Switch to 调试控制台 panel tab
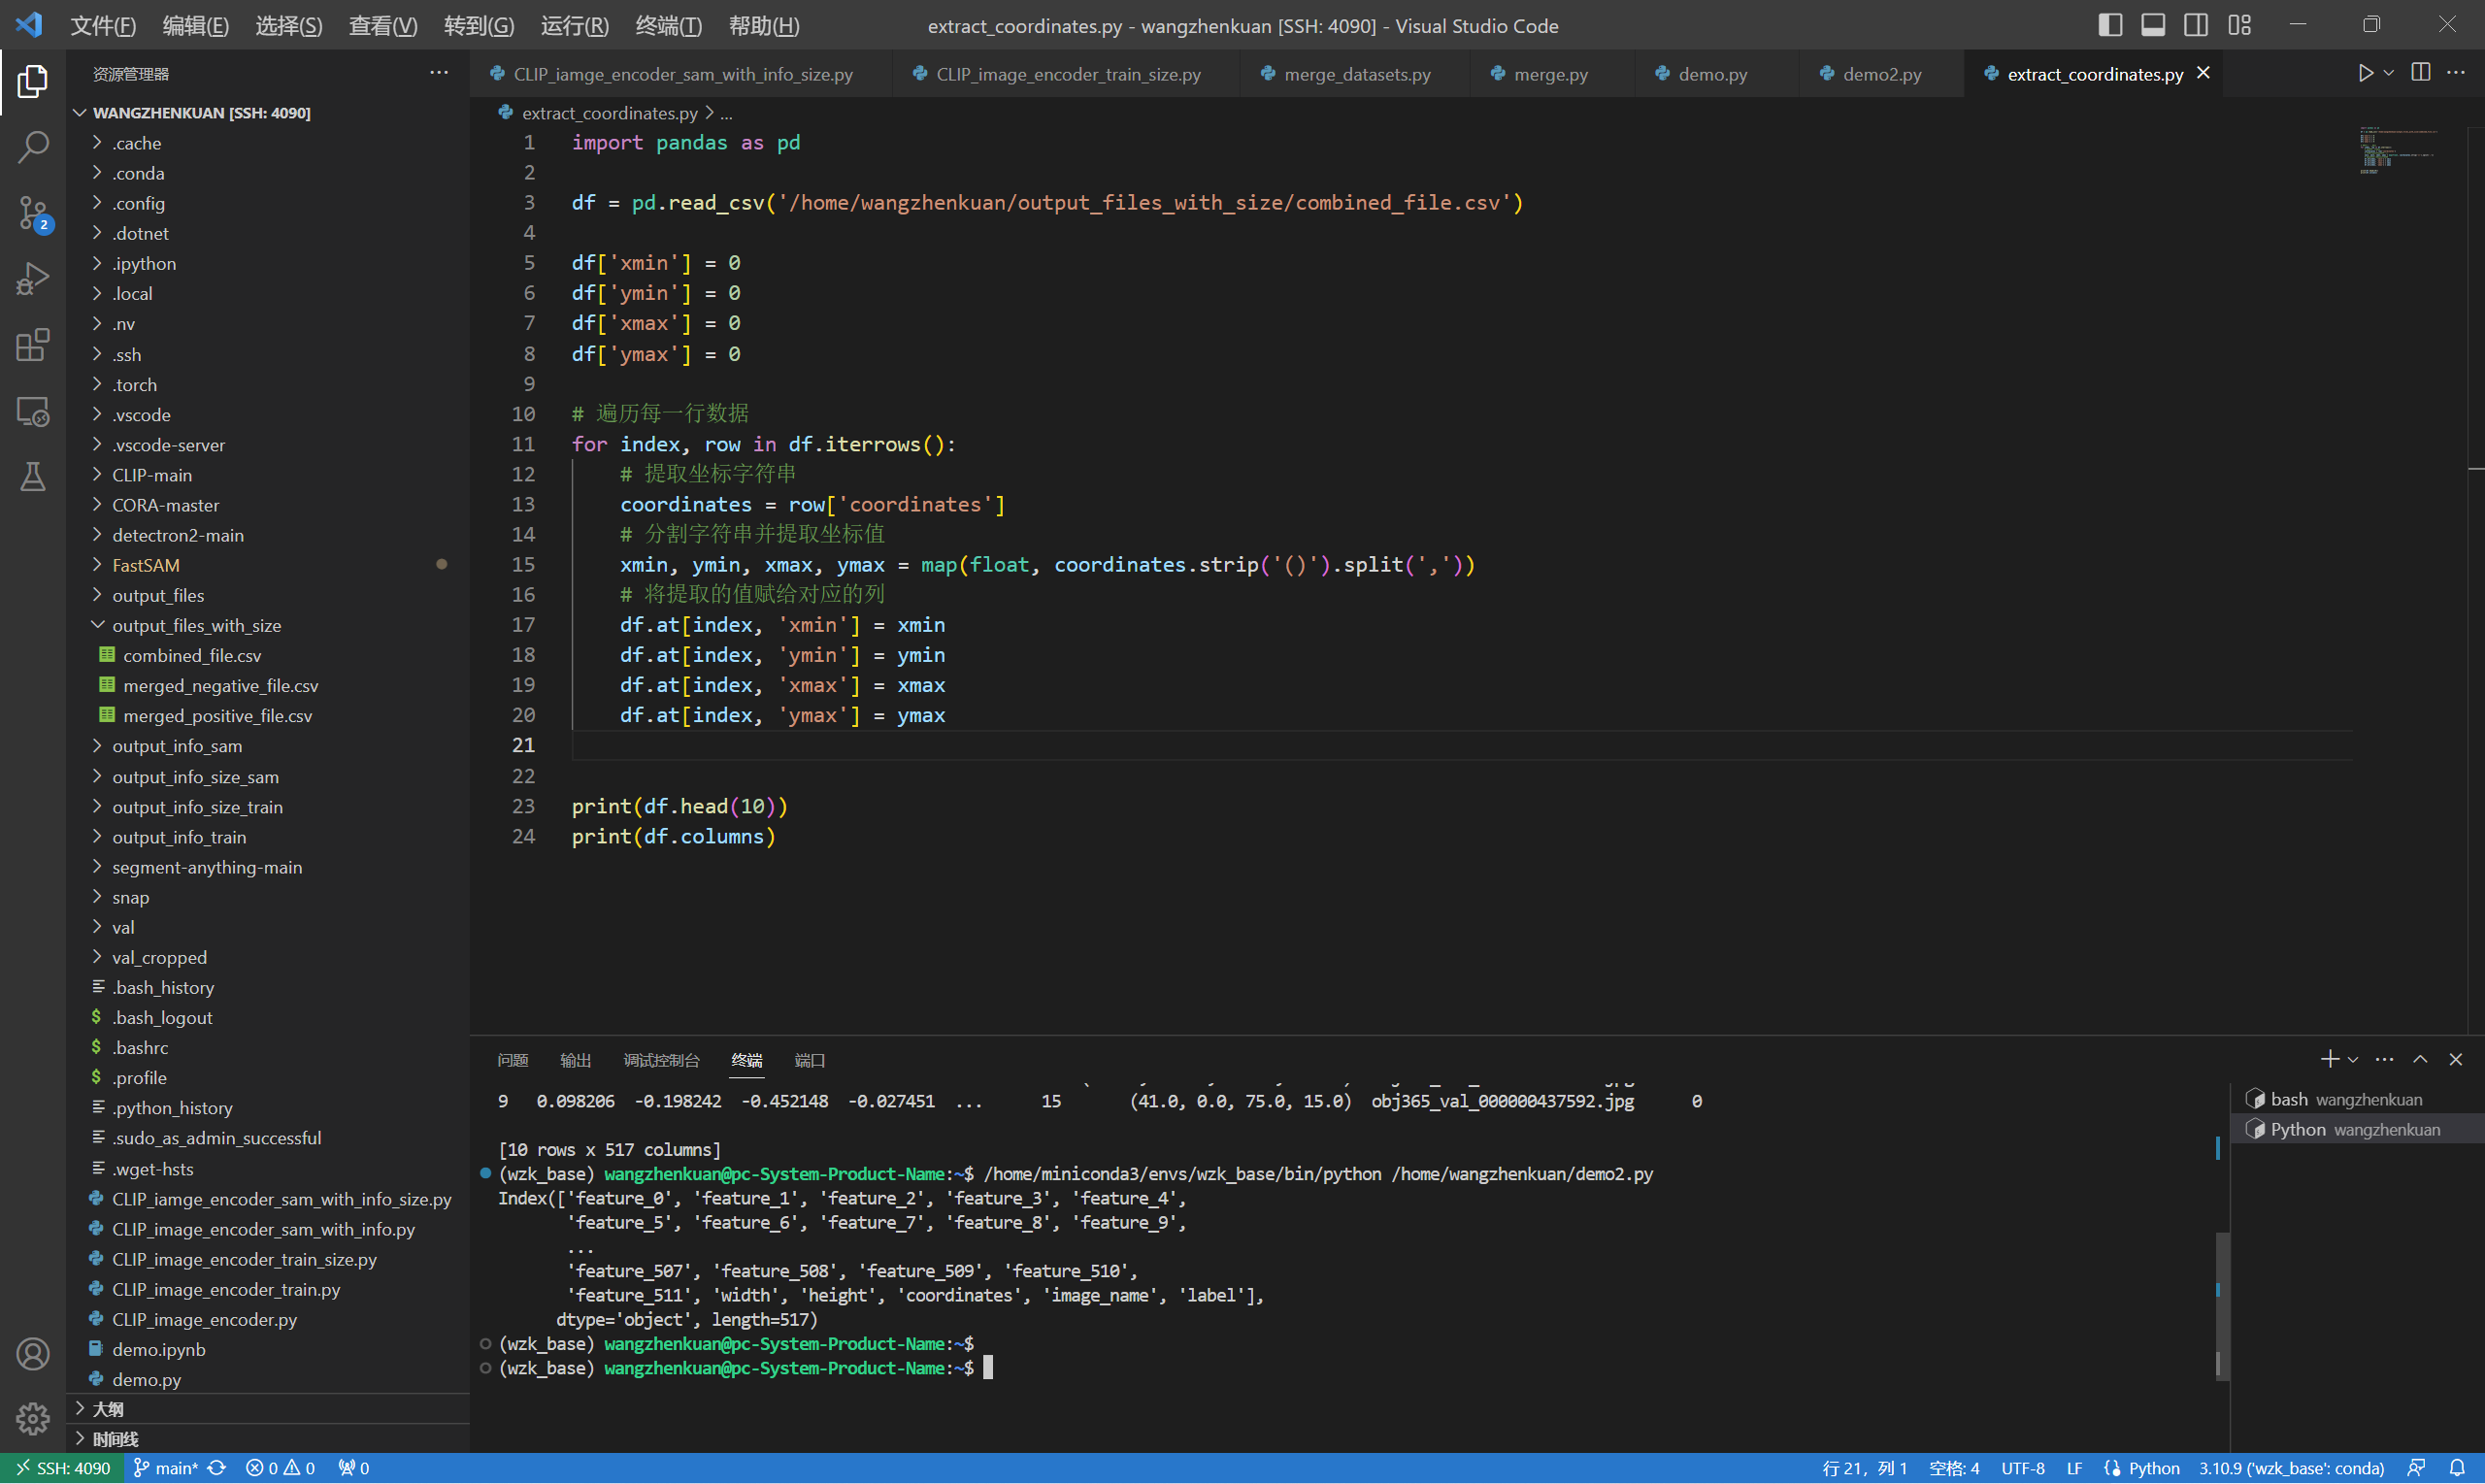Viewport: 2485px width, 1484px height. click(661, 1060)
